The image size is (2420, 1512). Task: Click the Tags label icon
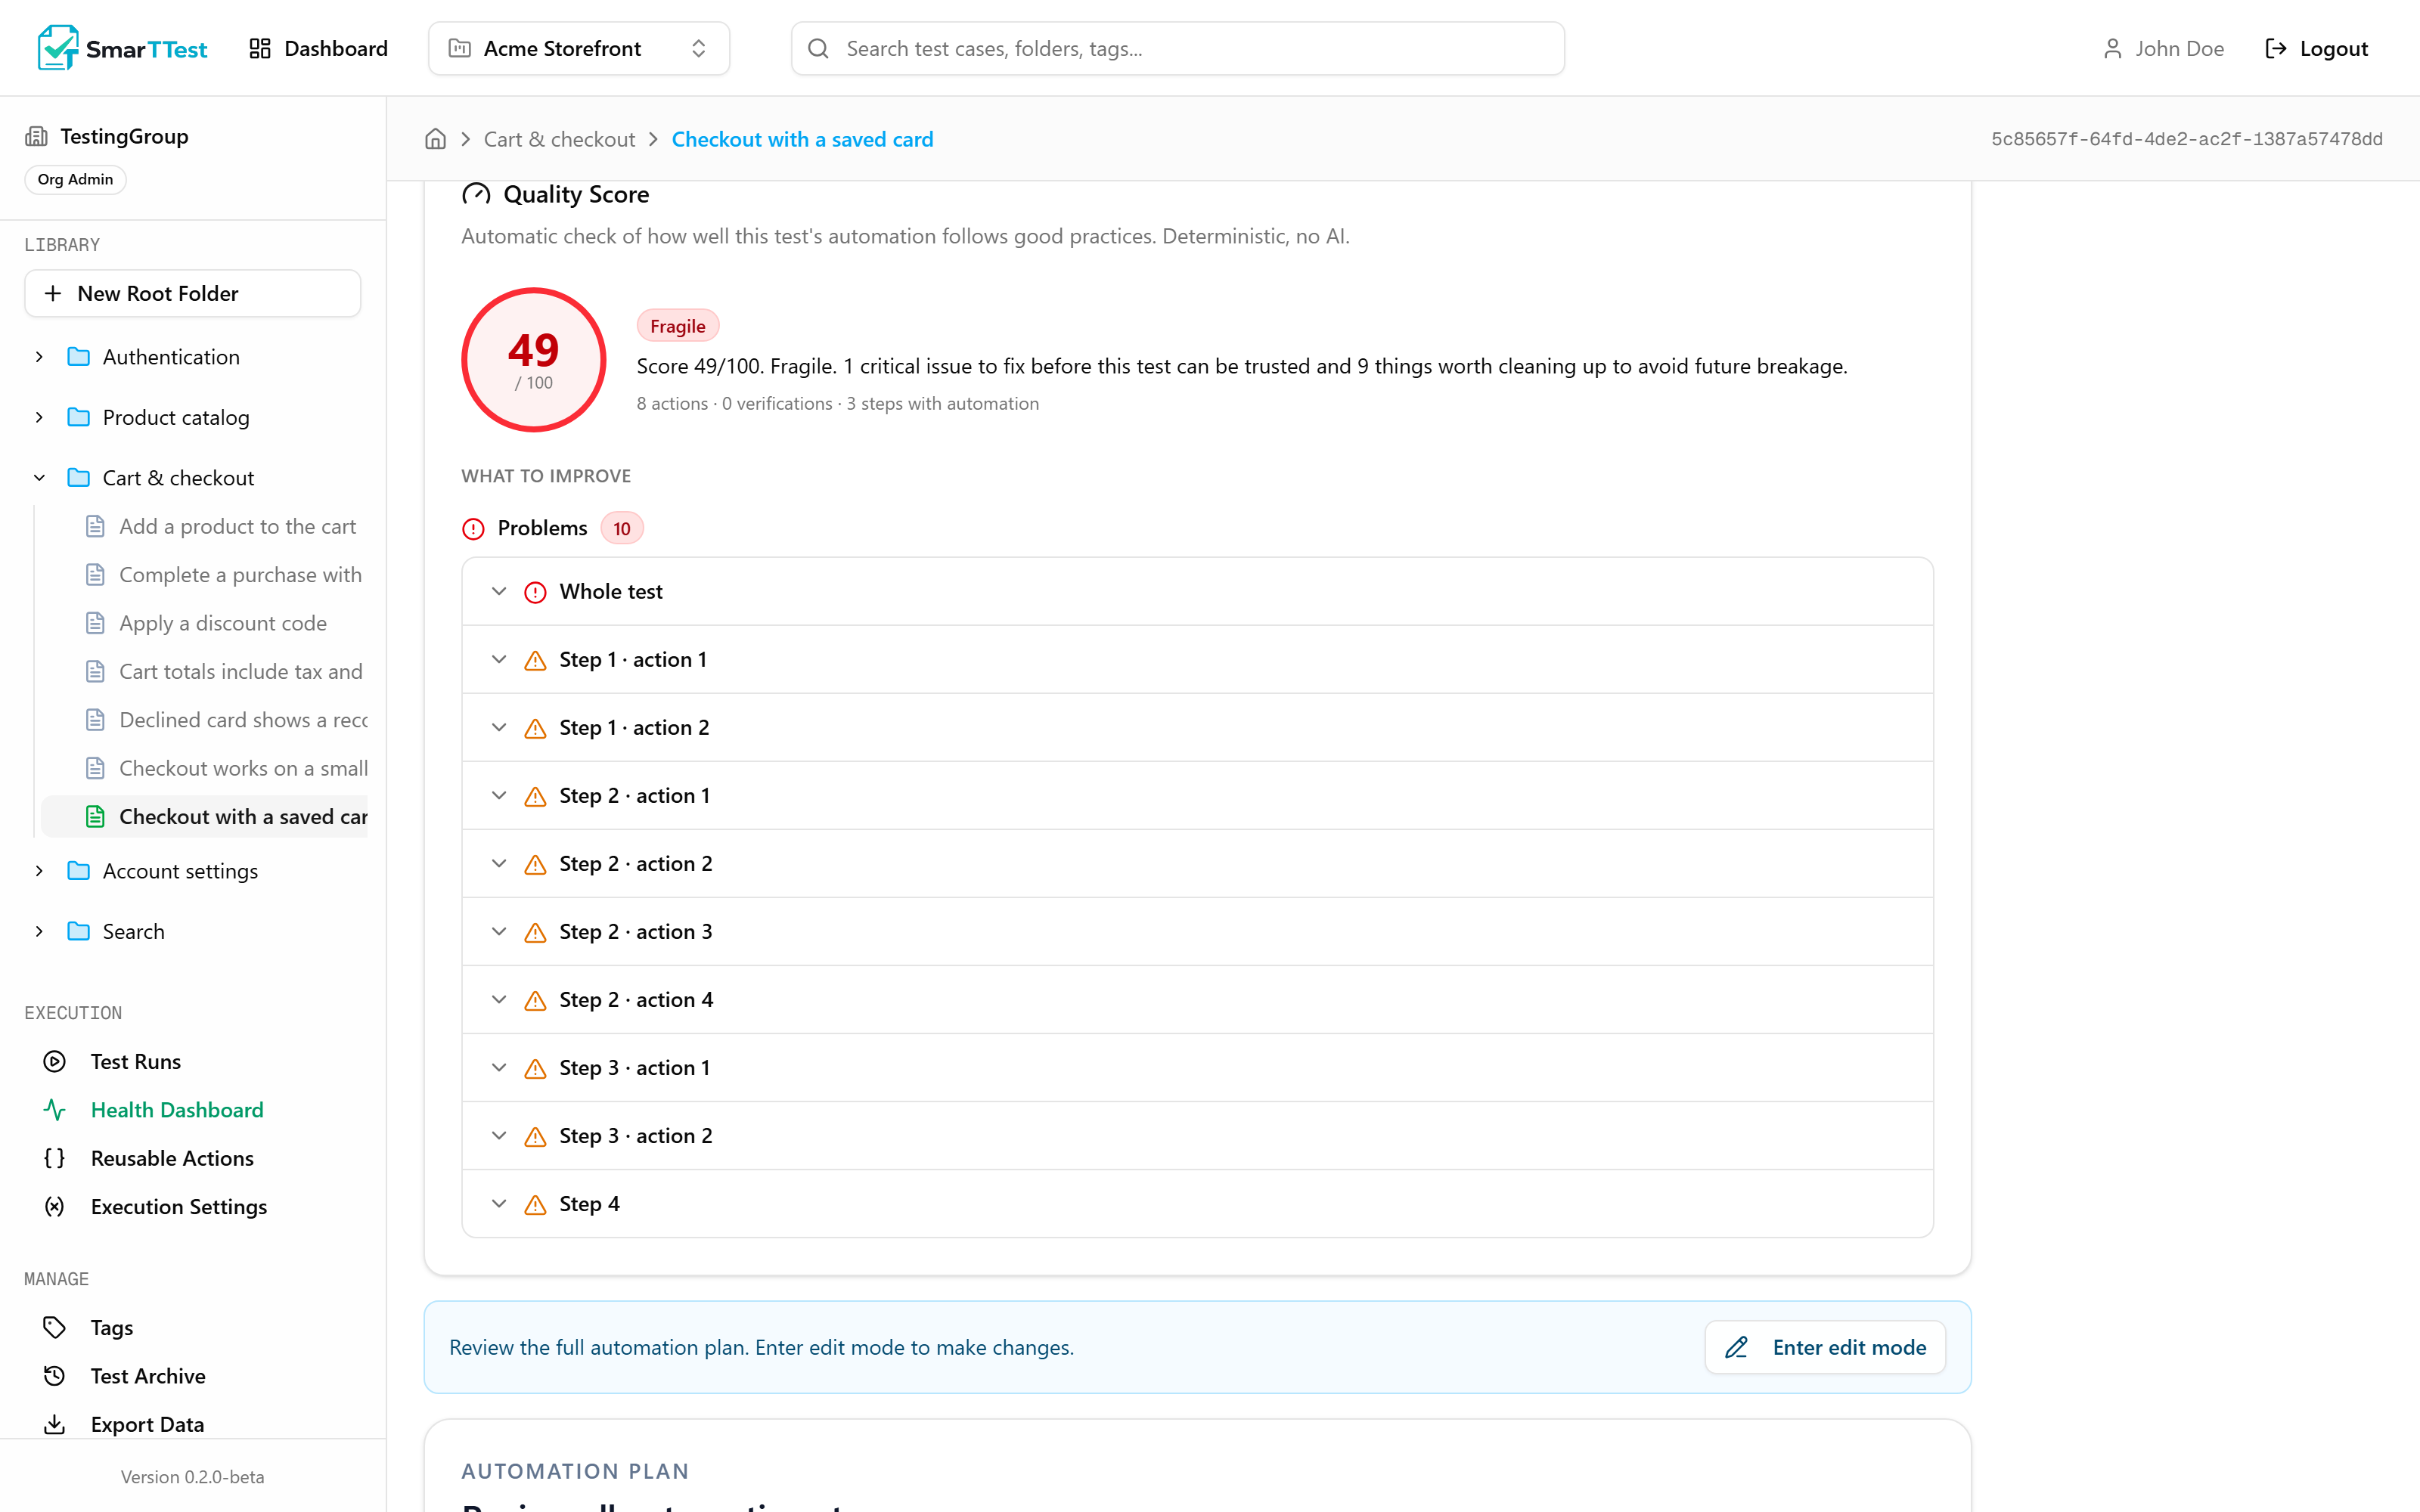tap(55, 1327)
